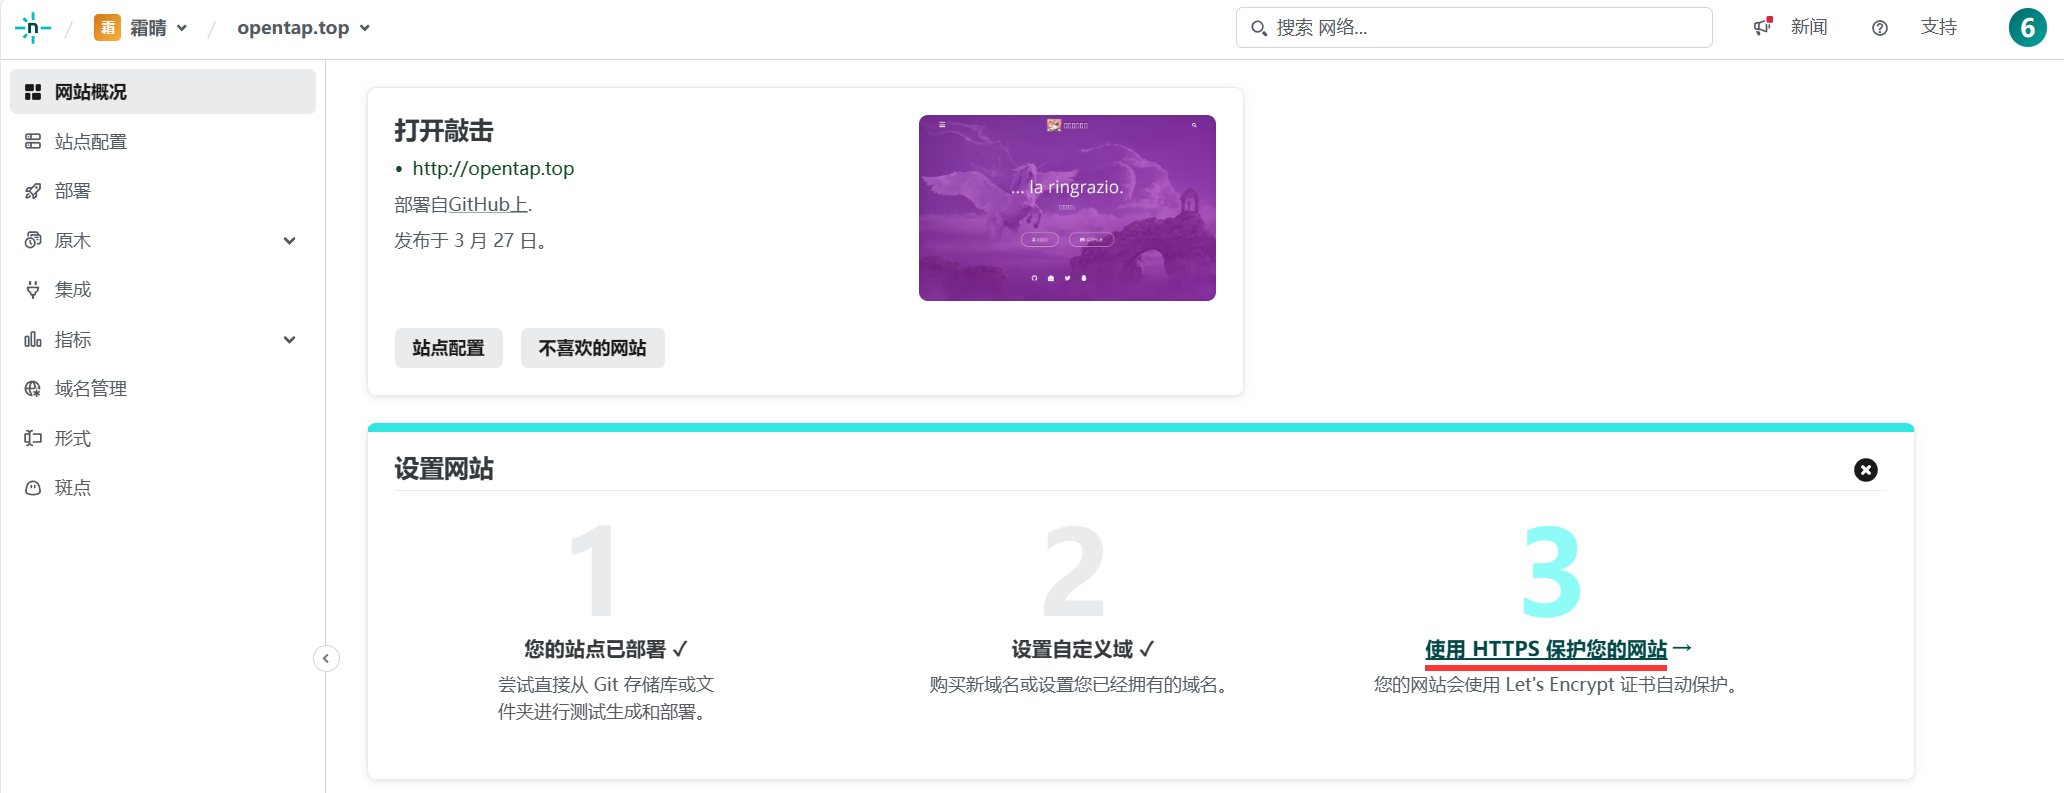Click the orange 霜晴 team avatar icon

(x=107, y=28)
